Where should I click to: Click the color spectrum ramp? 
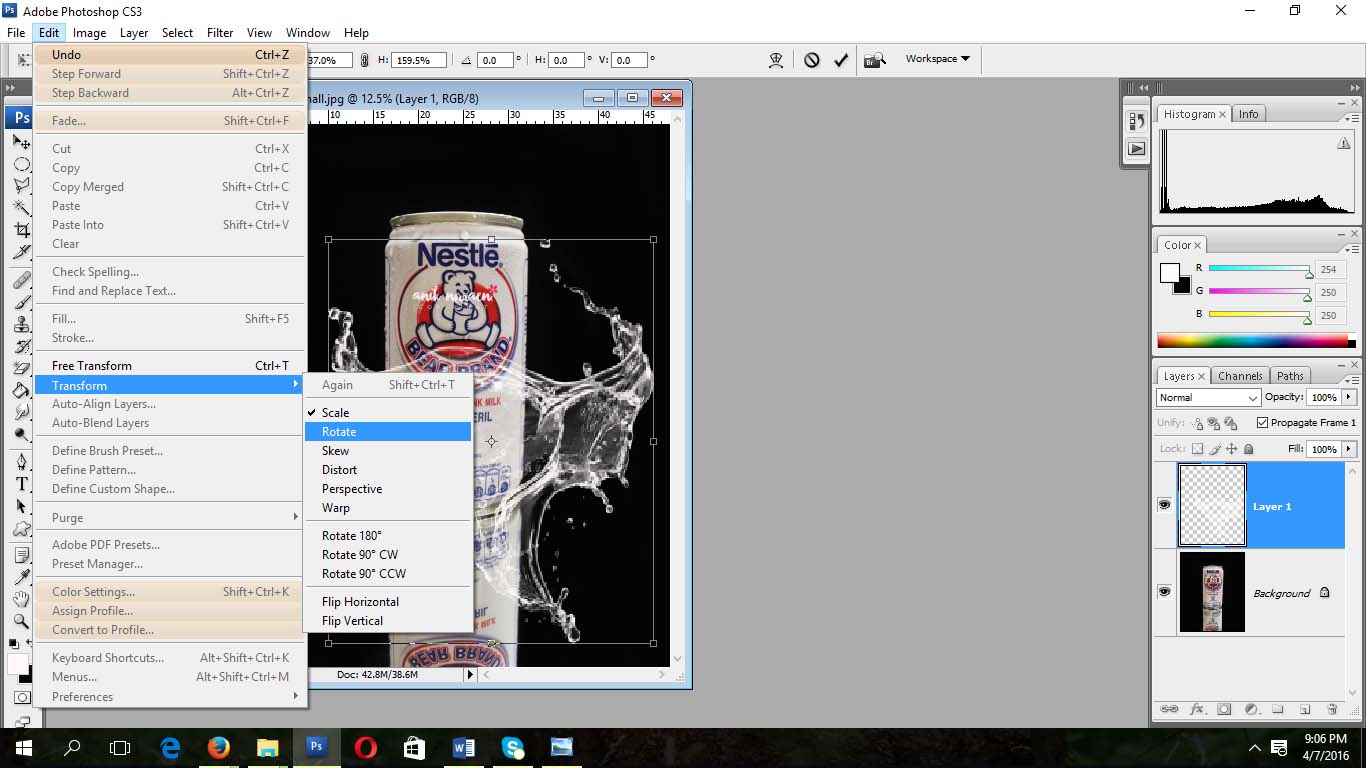coord(1256,341)
